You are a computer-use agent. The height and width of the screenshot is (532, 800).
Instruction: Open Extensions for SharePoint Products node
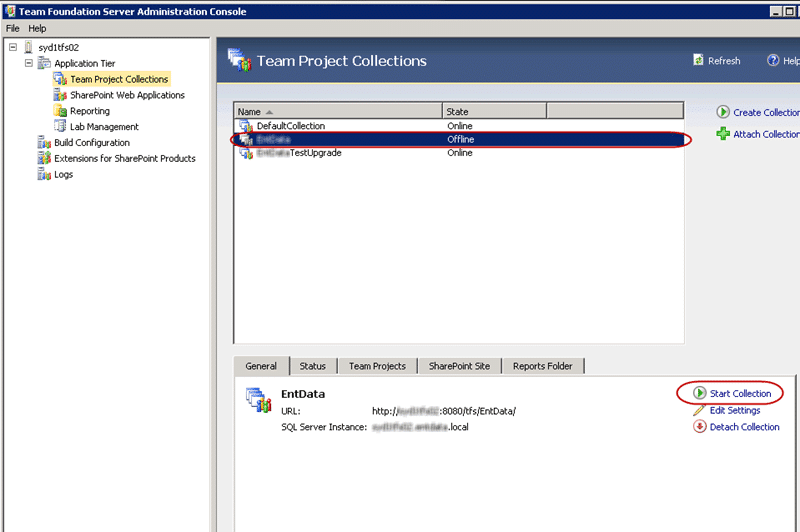click(124, 158)
